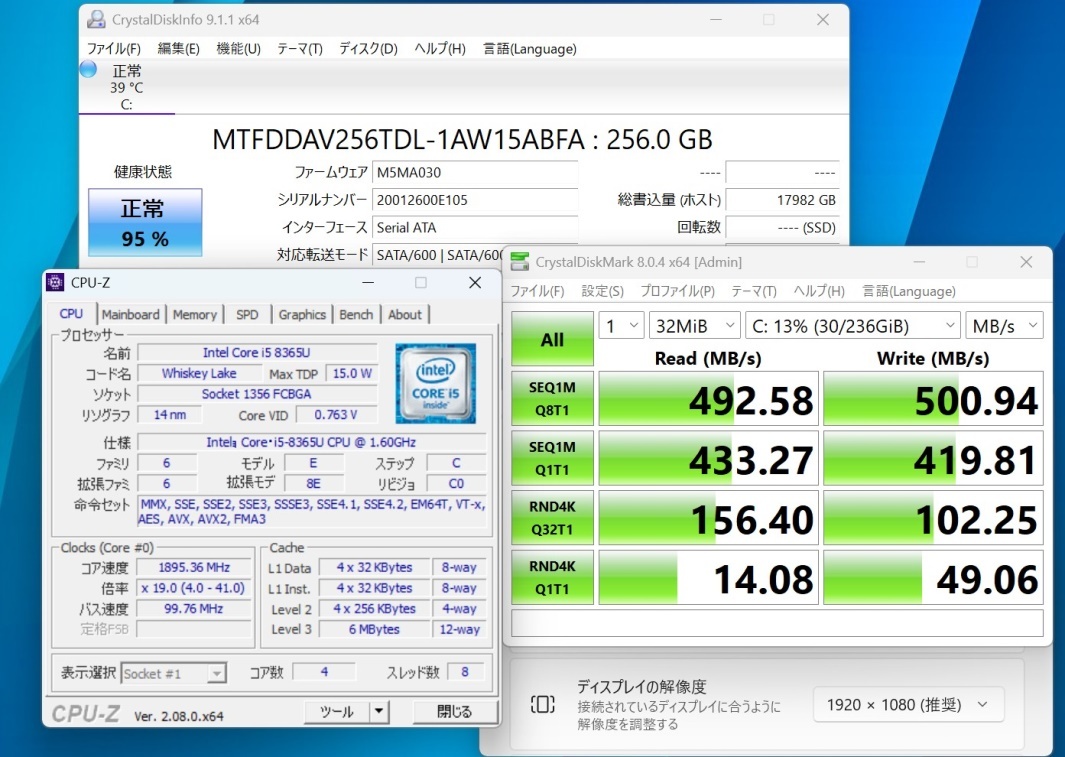The image size is (1065, 757).
Task: Click the Max TDP 15.0 W value
Action: pyautogui.click(x=352, y=373)
